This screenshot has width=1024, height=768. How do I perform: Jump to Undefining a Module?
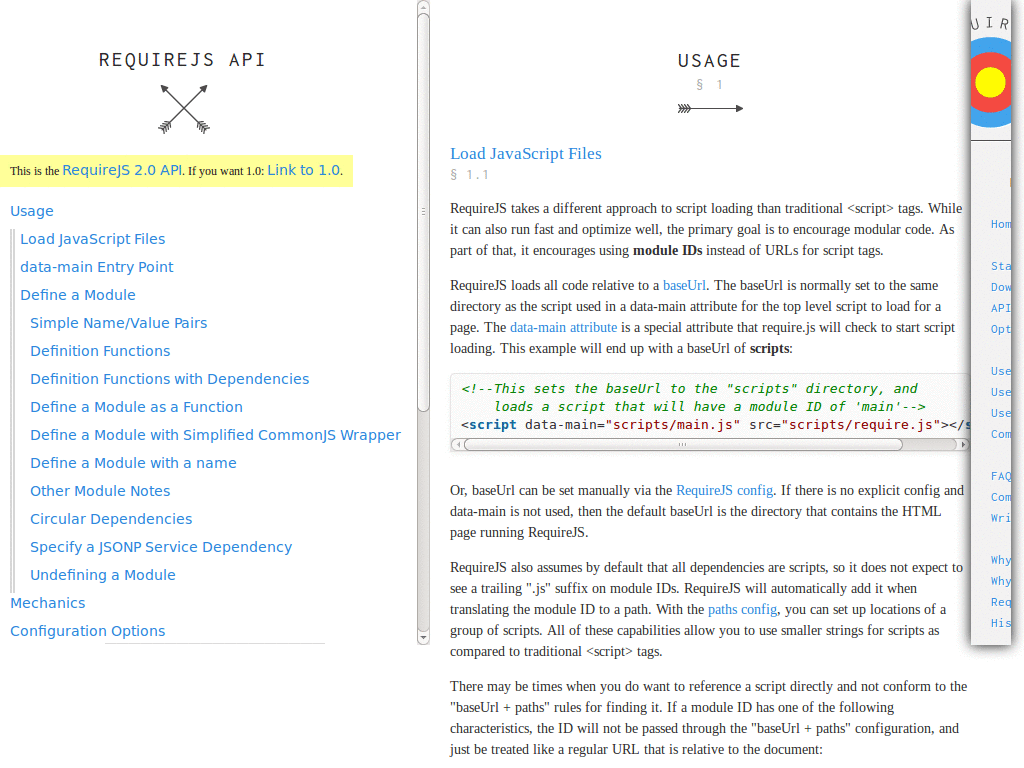[103, 576]
